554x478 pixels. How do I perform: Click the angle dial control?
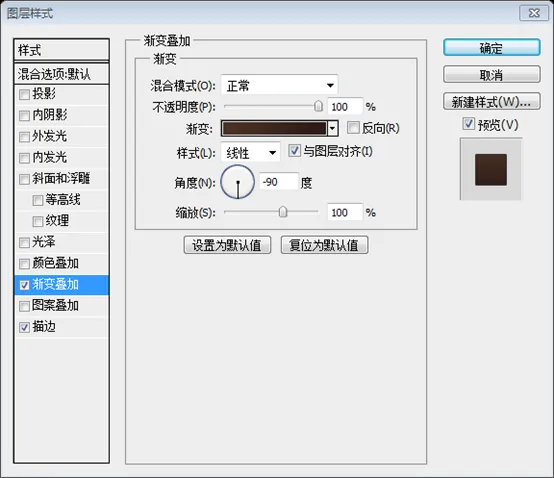point(237,182)
